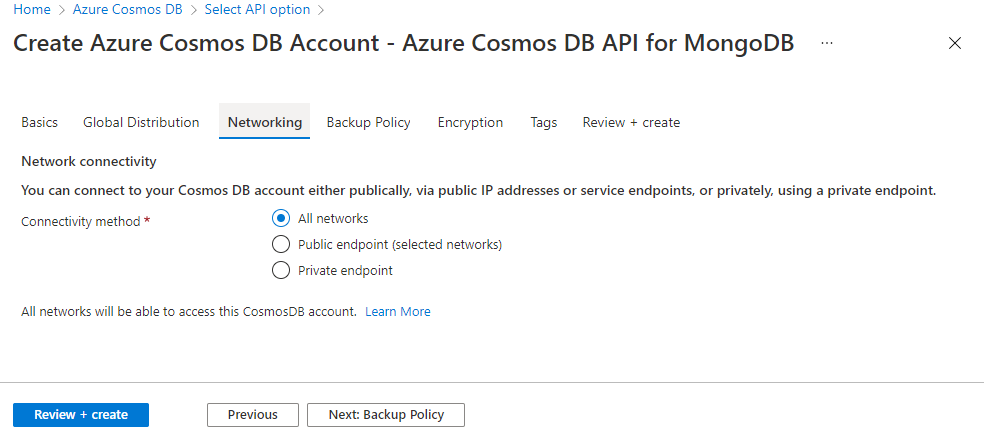
Task: Click the Network connectivity heading text
Action: (88, 161)
